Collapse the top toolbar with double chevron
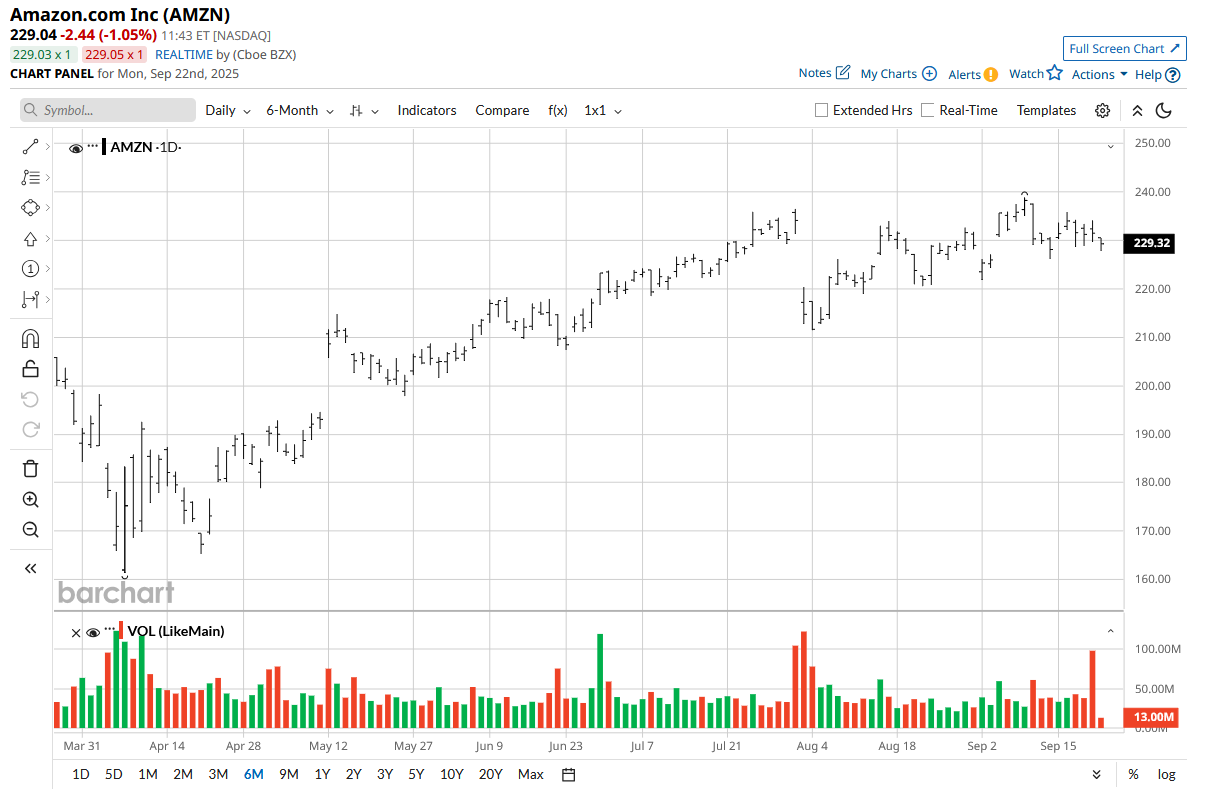This screenshot has width=1218, height=805. (x=1137, y=111)
